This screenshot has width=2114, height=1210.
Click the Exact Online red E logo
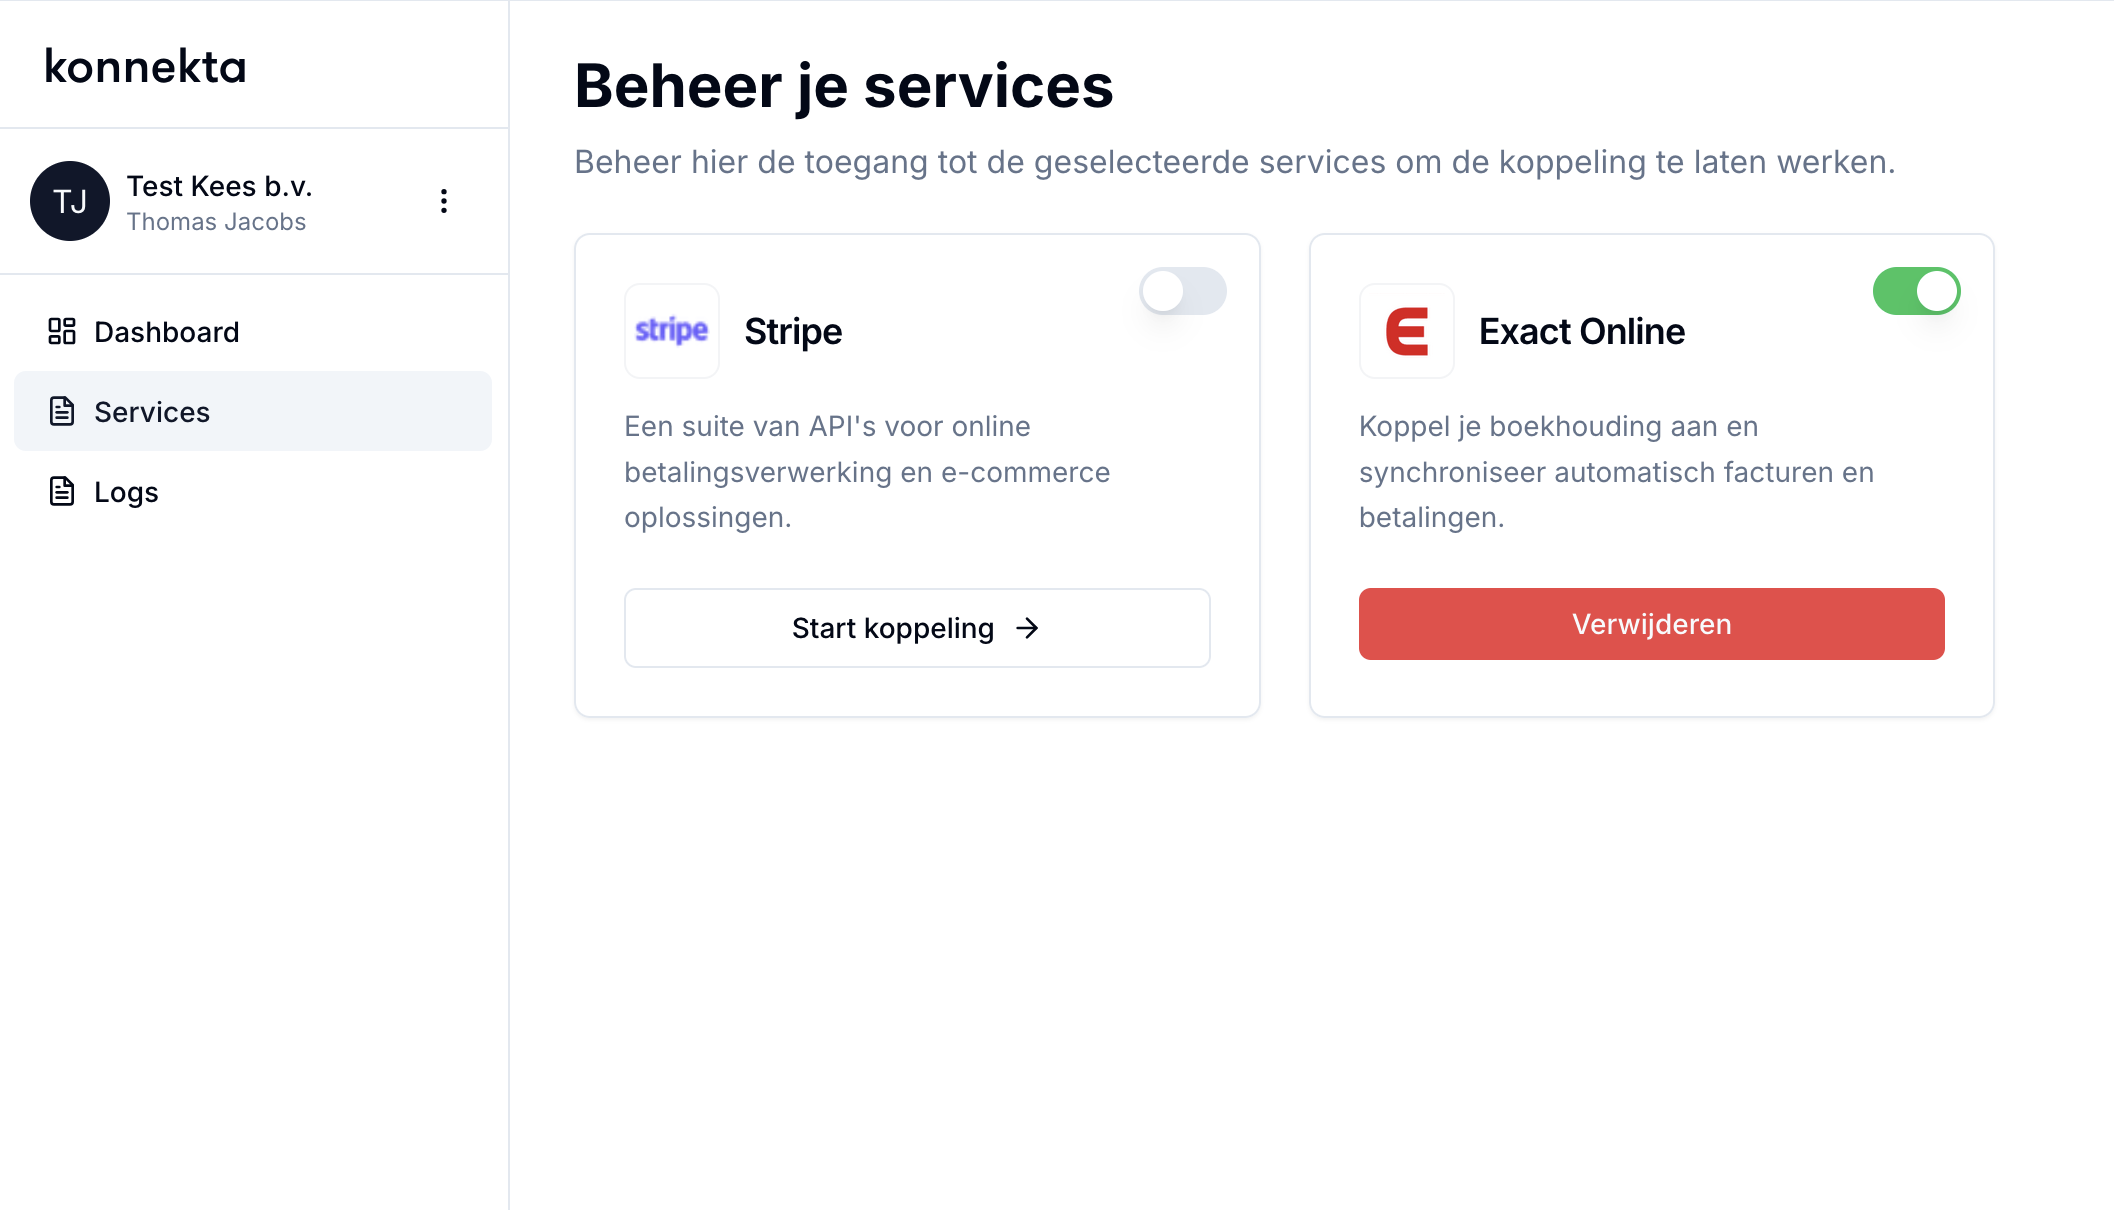click(x=1406, y=331)
